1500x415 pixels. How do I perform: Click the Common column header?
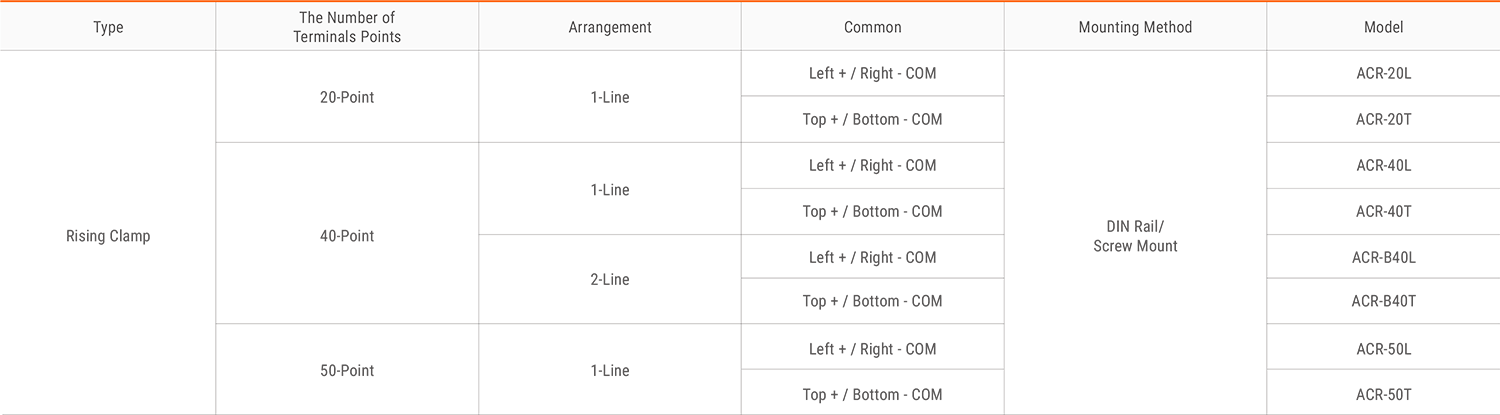pyautogui.click(x=873, y=27)
